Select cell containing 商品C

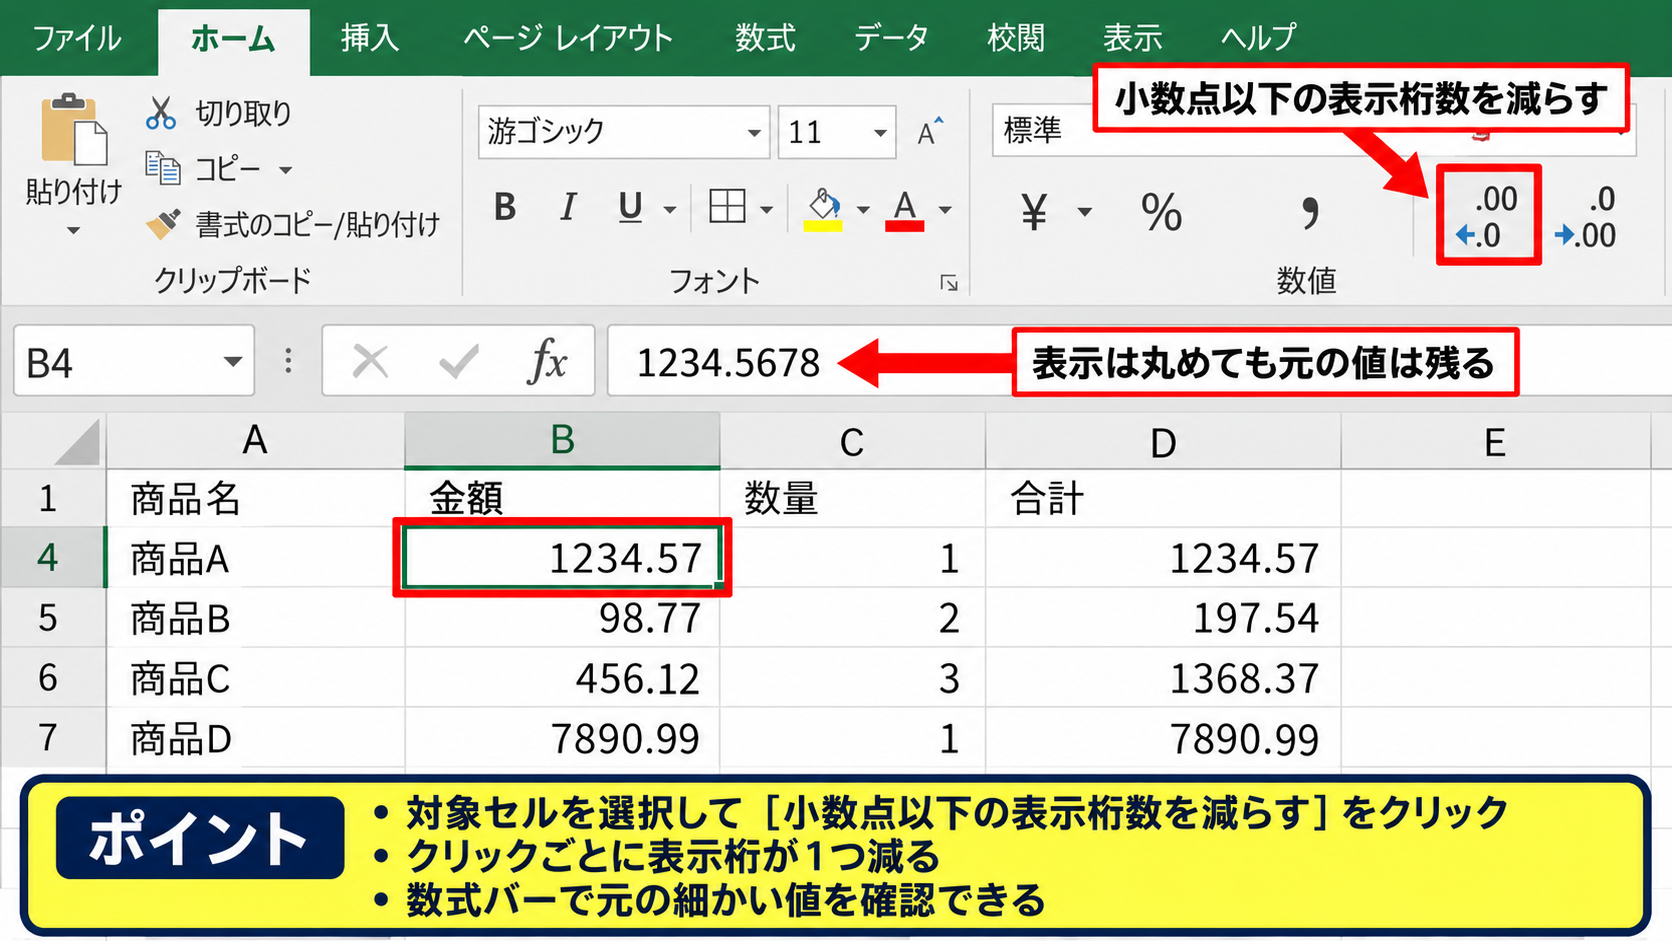pos(255,678)
